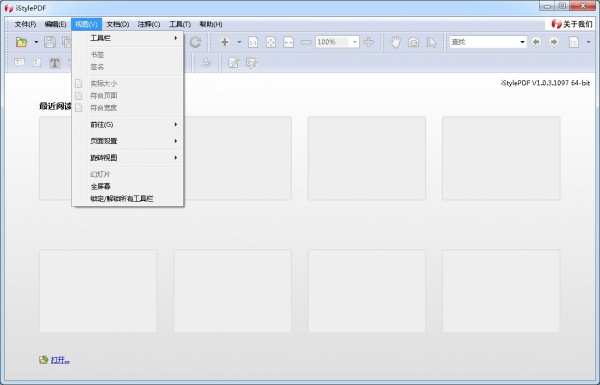Click the fit width toolbar icon
Image resolution: width=600 pixels, height=385 pixels.
[x=289, y=42]
